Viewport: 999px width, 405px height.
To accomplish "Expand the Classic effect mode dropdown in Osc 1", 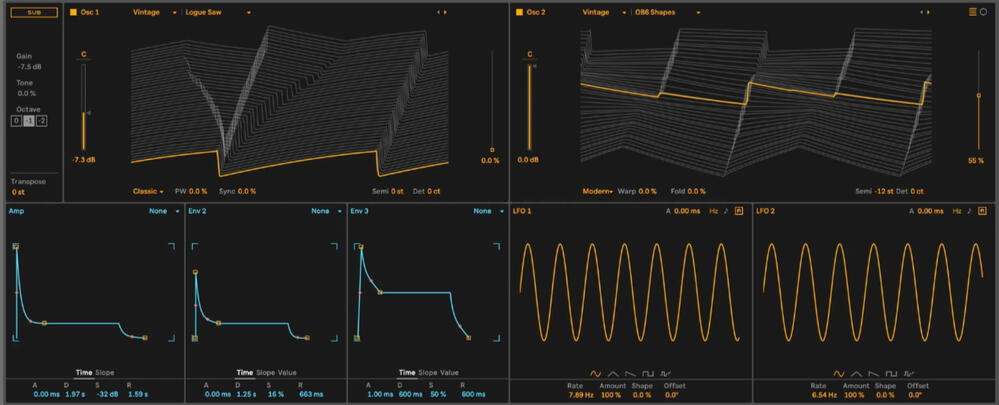I will [147, 190].
